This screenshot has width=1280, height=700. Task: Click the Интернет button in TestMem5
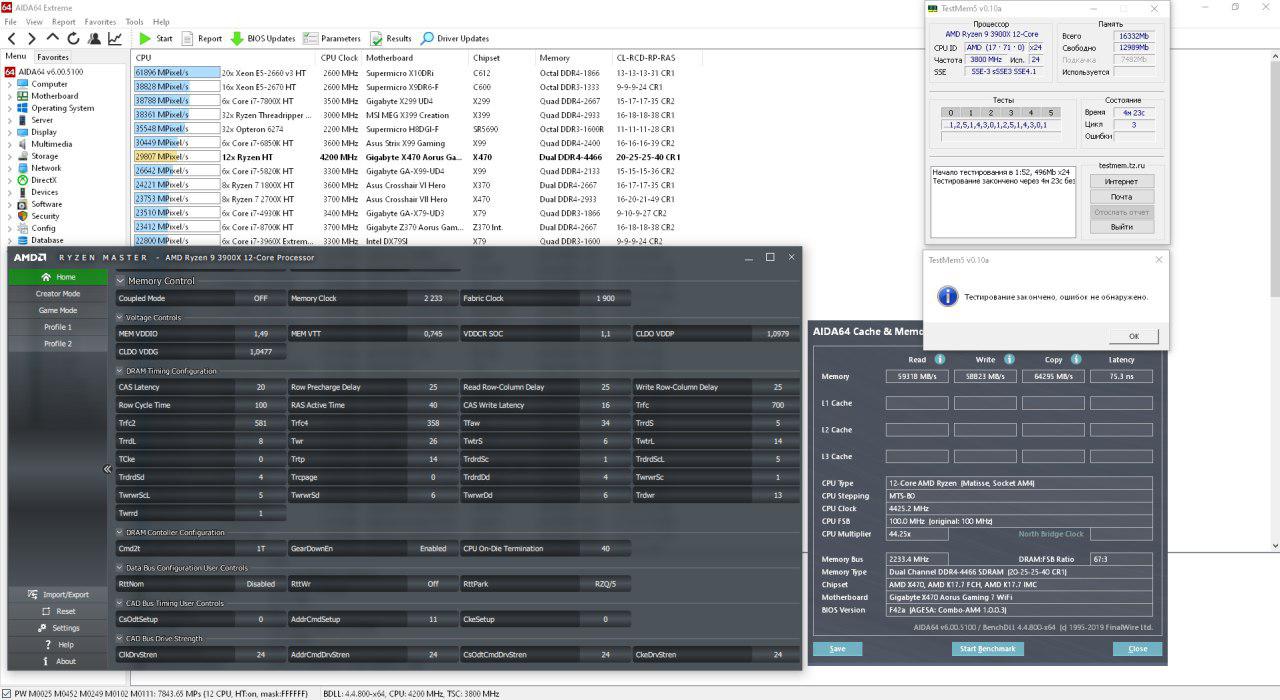(x=1121, y=181)
